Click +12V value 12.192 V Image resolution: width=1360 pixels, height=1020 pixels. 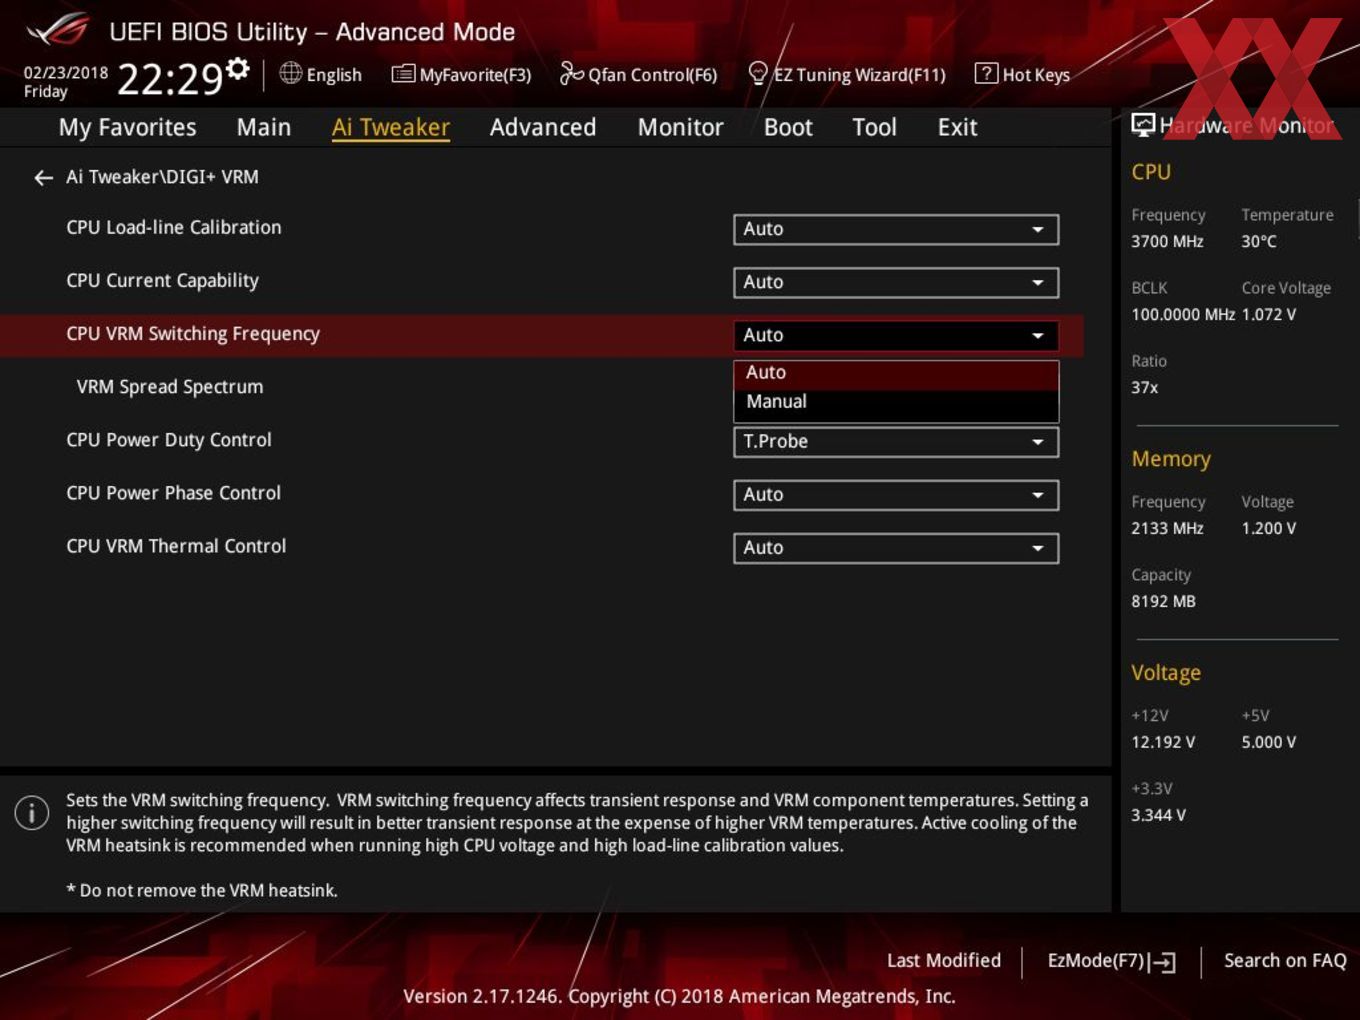point(1163,742)
